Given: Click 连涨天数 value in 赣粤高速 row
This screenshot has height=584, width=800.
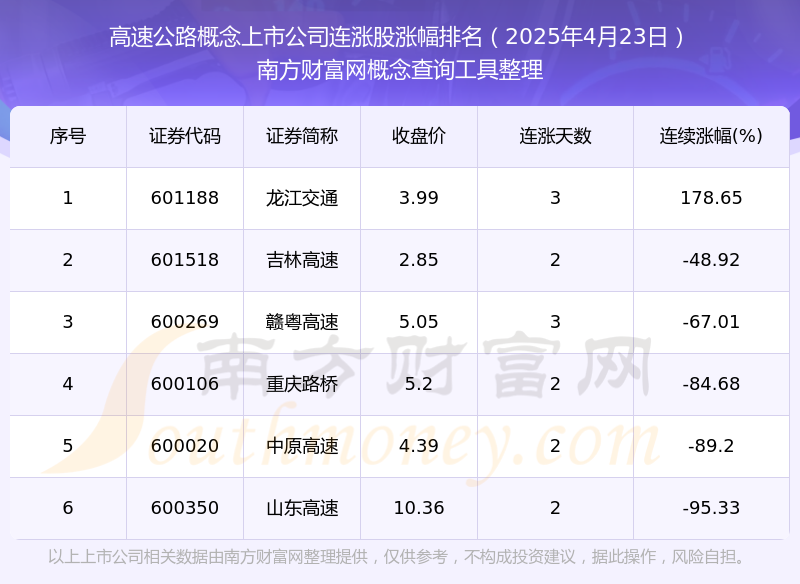Looking at the screenshot, I should point(555,322).
